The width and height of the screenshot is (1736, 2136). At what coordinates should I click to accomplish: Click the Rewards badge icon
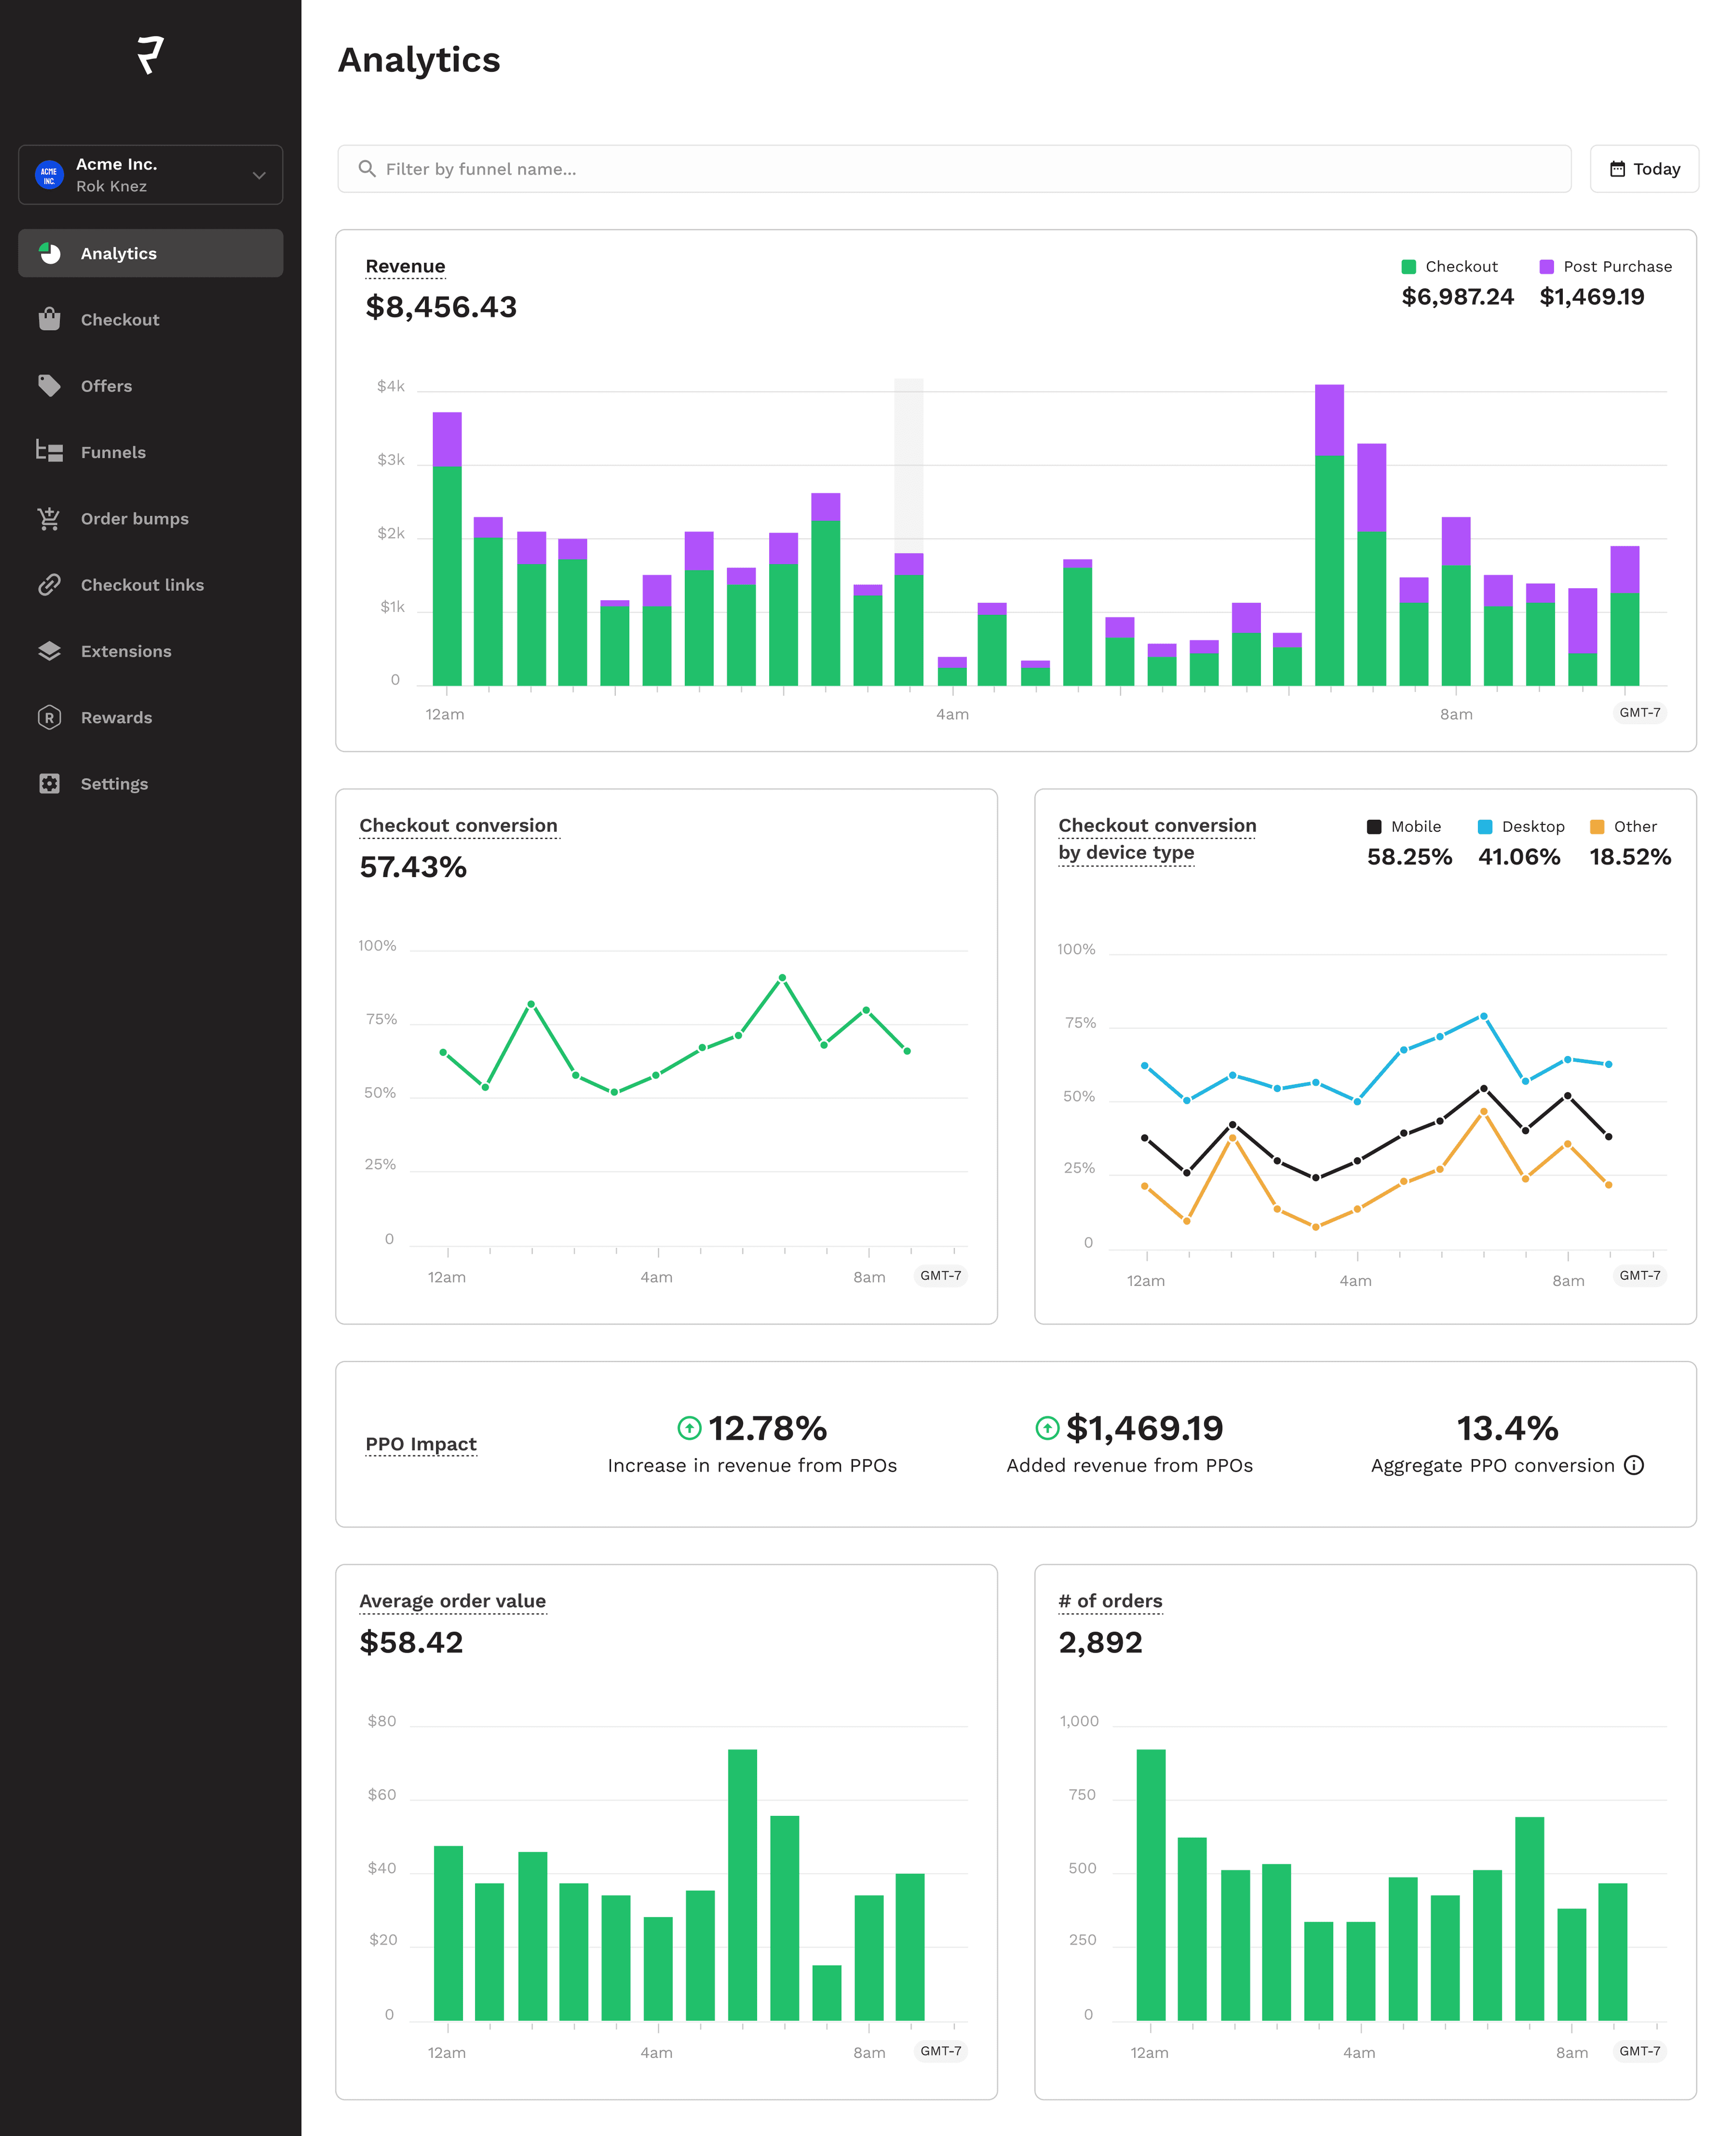tap(49, 717)
